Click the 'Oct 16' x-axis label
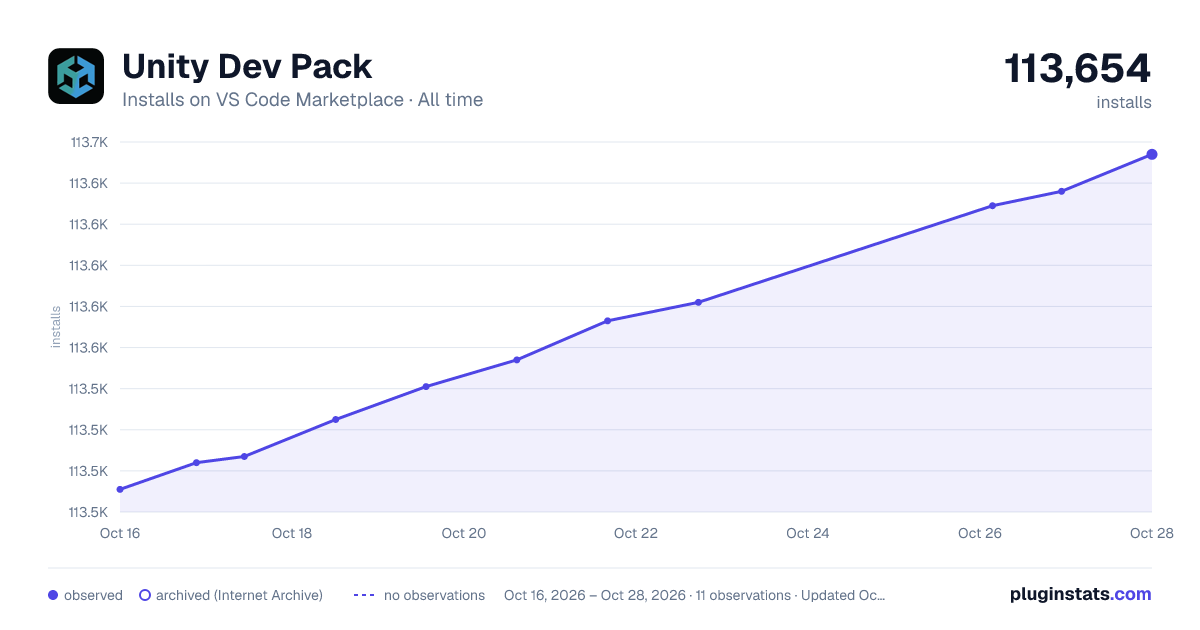 coord(120,533)
